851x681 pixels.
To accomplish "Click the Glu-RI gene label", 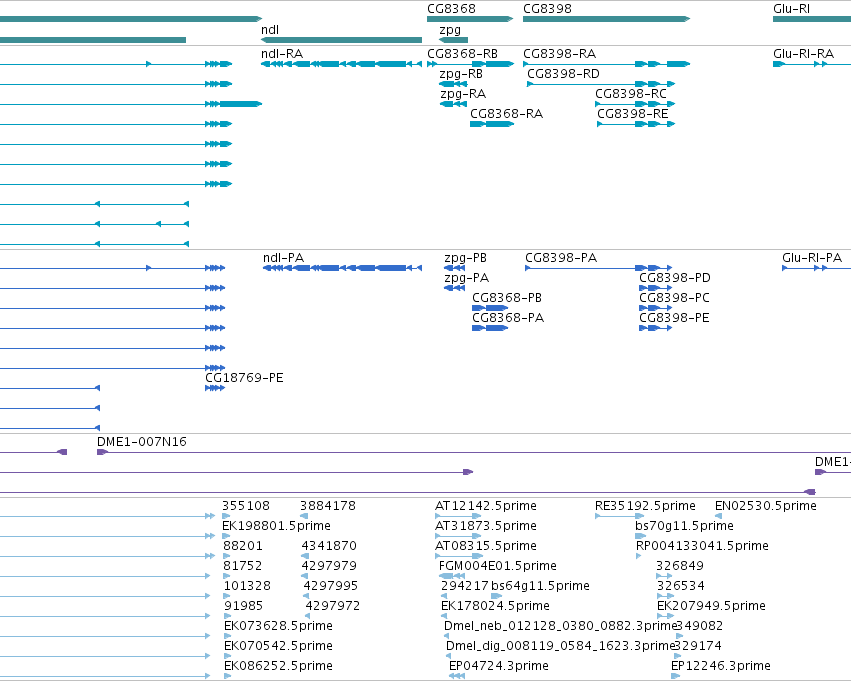I will pos(791,9).
